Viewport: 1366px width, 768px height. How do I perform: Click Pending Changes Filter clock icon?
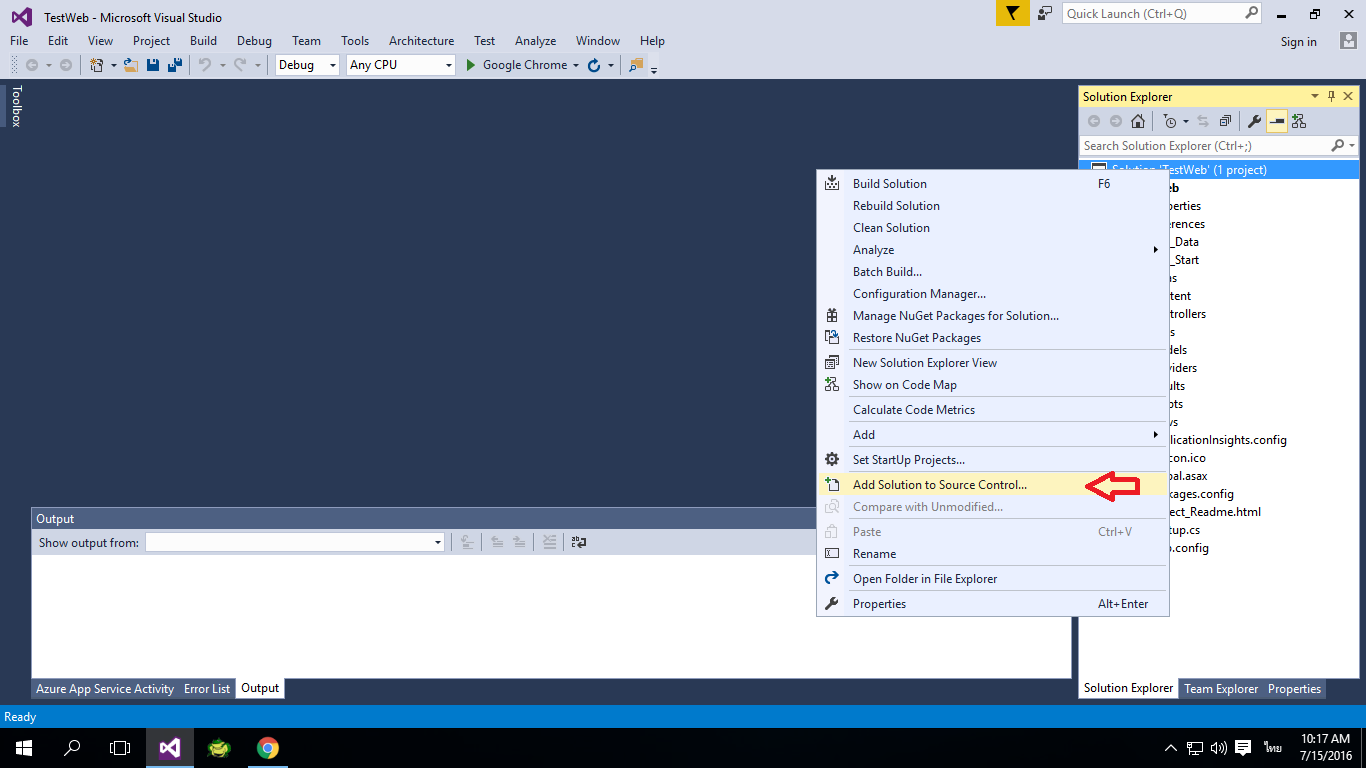point(1170,121)
